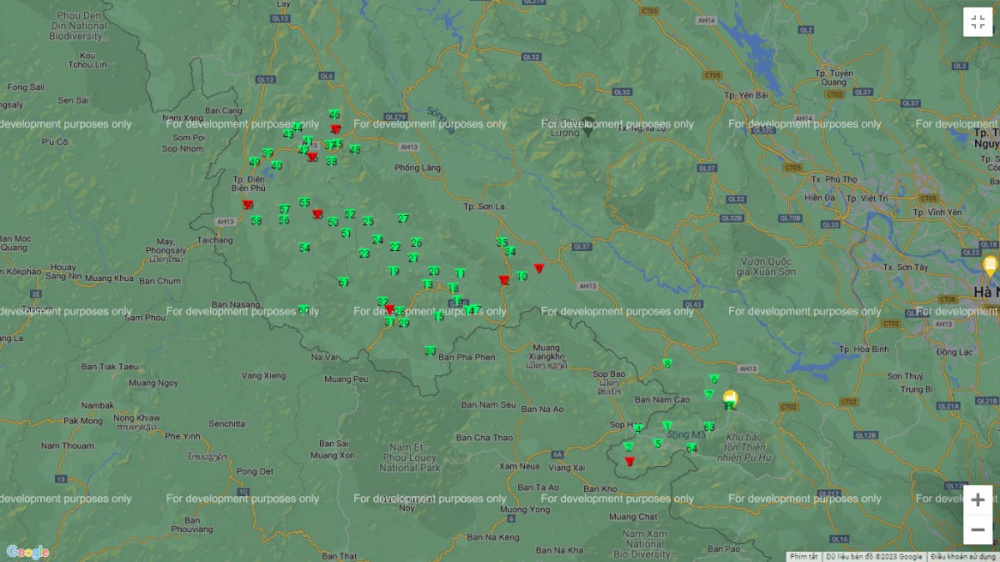Select green marker number 52
This screenshot has height=562, width=1000.
[x=349, y=214]
